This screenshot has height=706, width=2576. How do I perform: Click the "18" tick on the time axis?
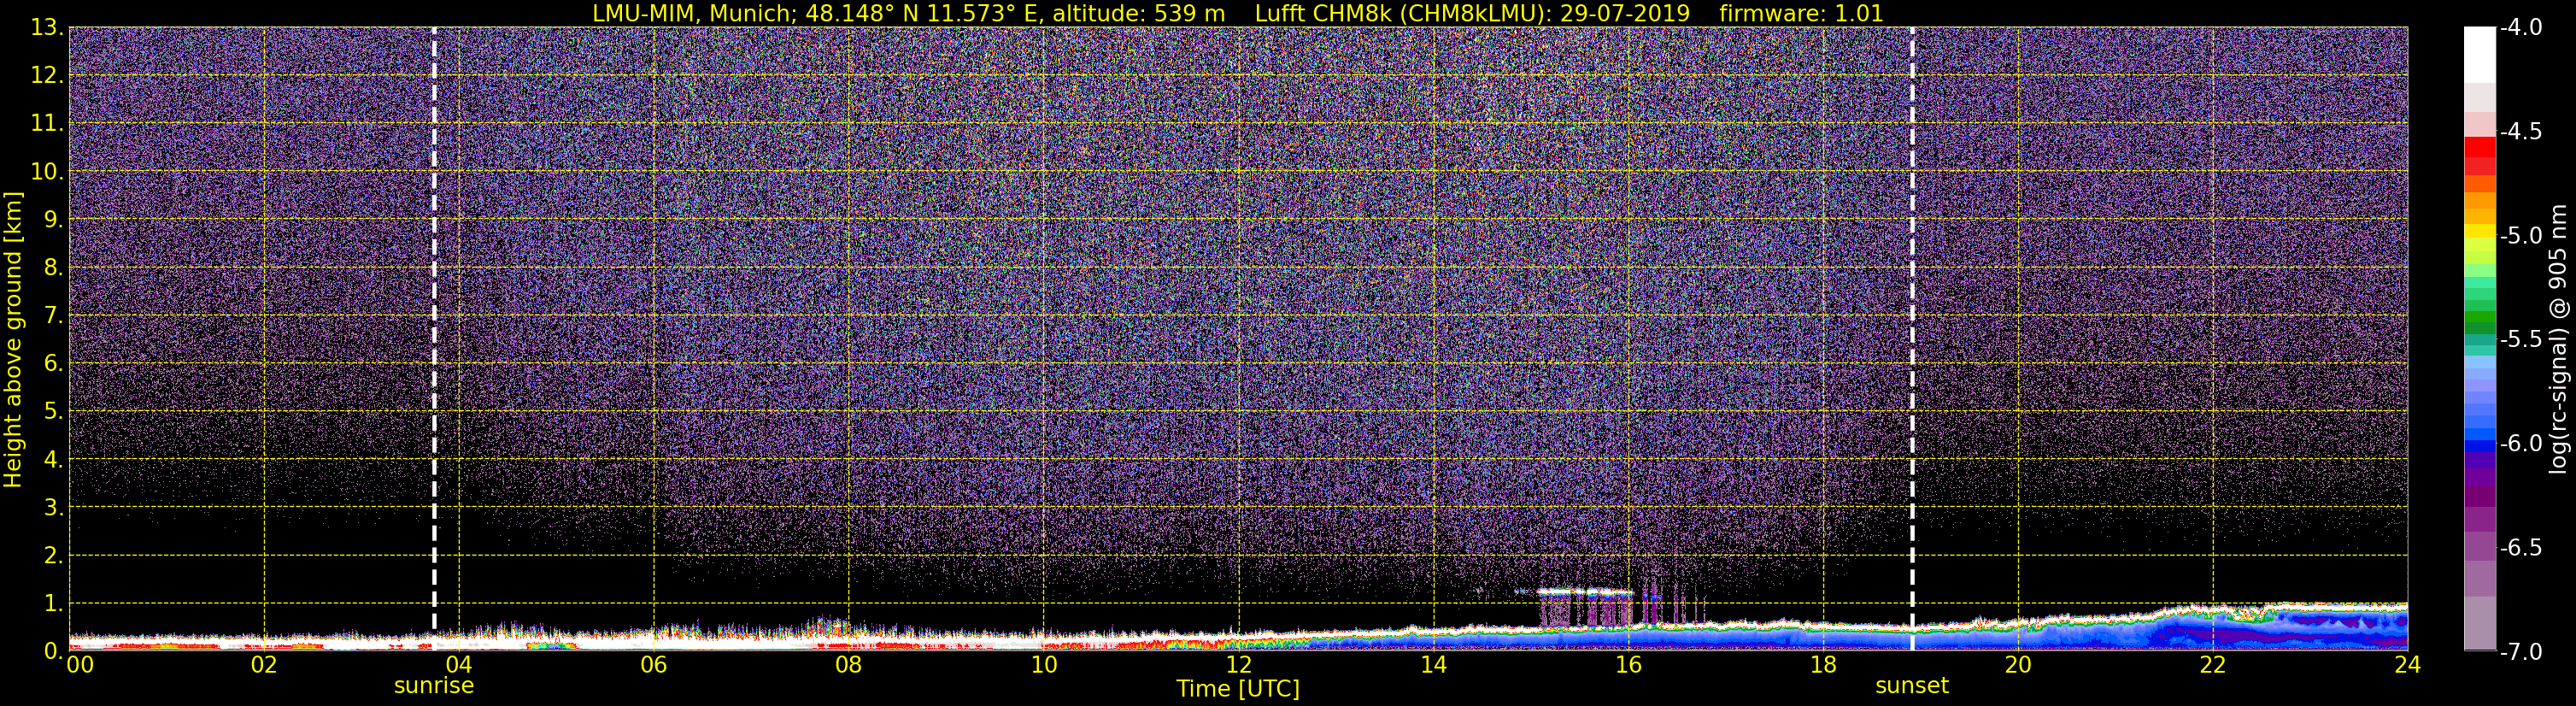[x=1824, y=665]
